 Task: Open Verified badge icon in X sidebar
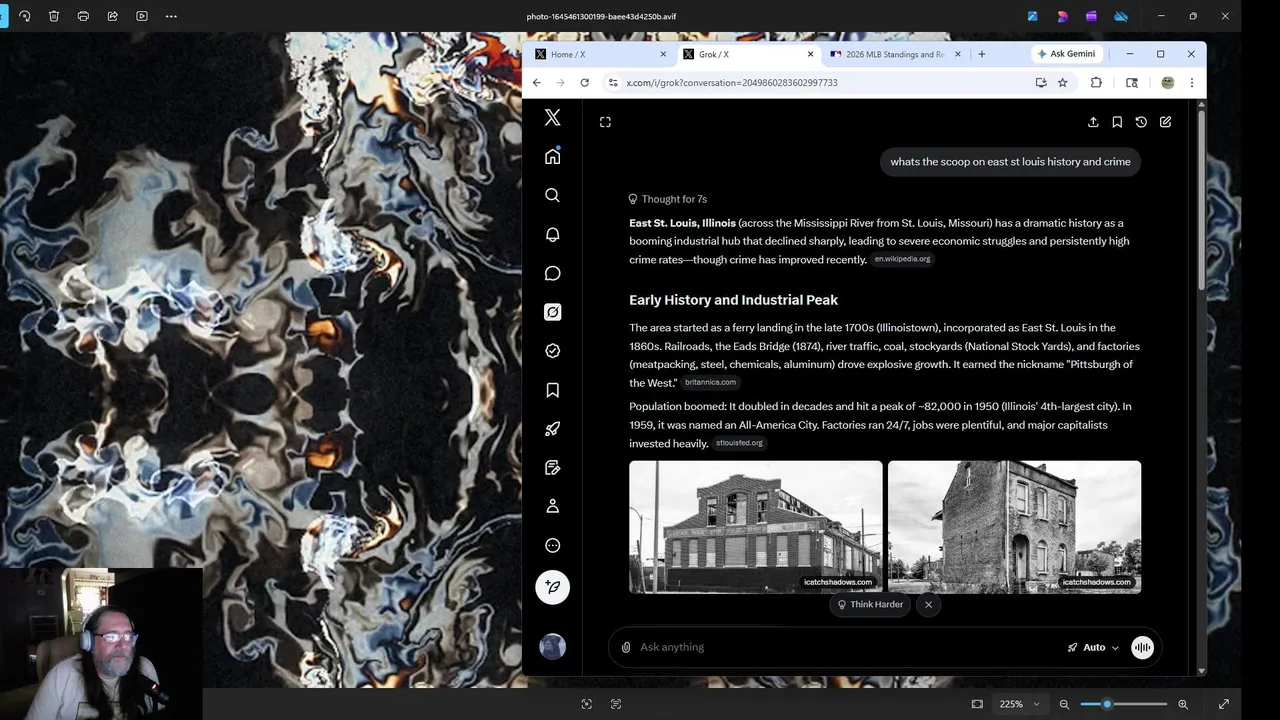point(552,351)
